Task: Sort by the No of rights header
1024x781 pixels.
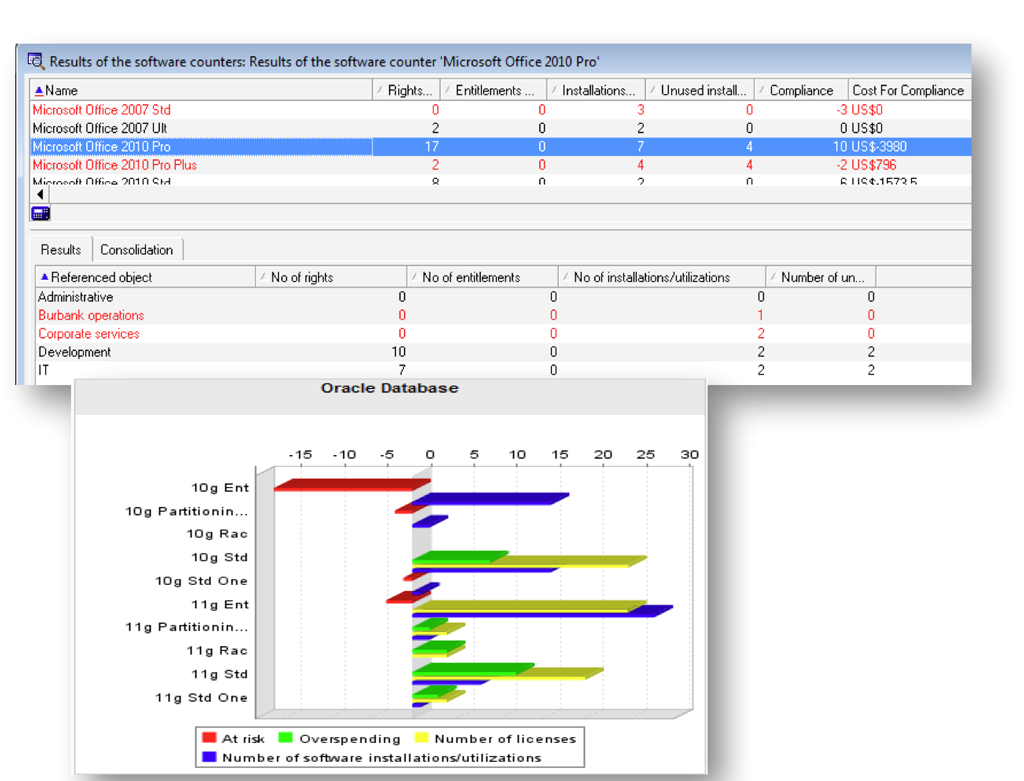Action: pyautogui.click(x=331, y=277)
